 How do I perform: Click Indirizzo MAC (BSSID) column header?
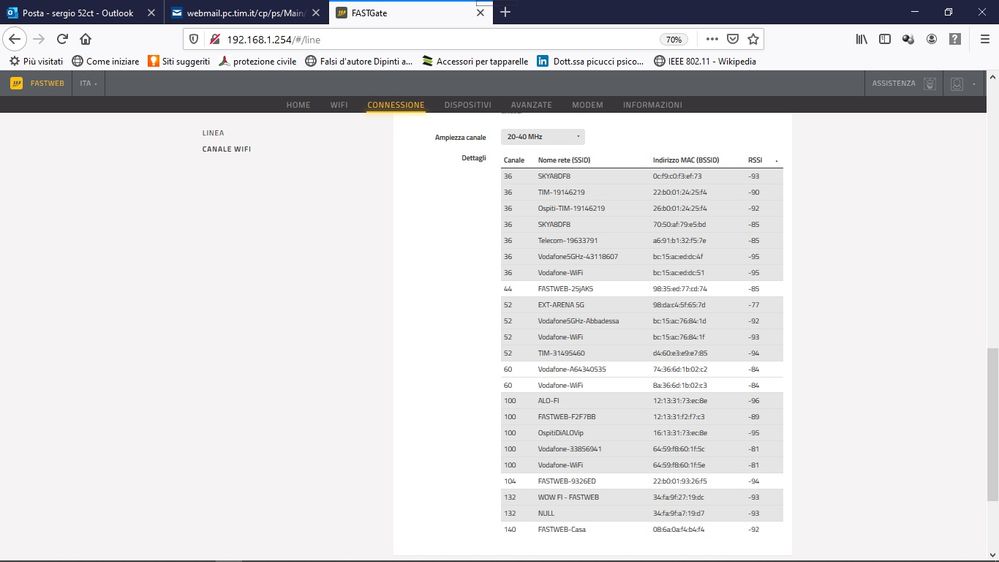[x=686, y=160]
